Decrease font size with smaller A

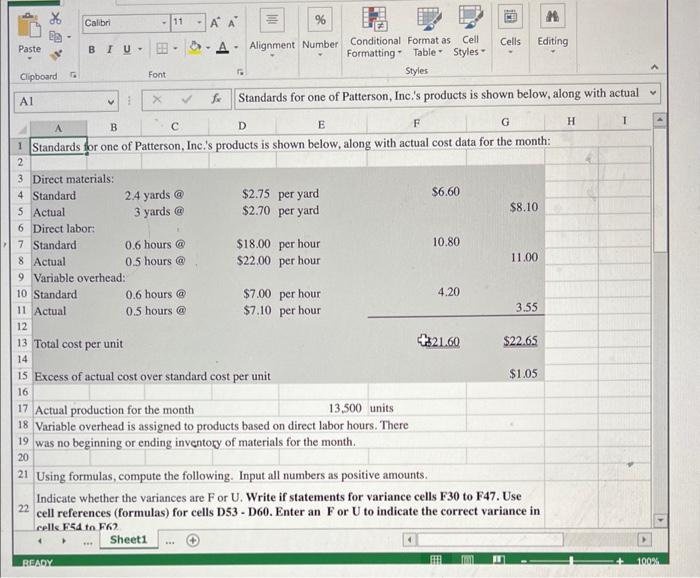(232, 22)
